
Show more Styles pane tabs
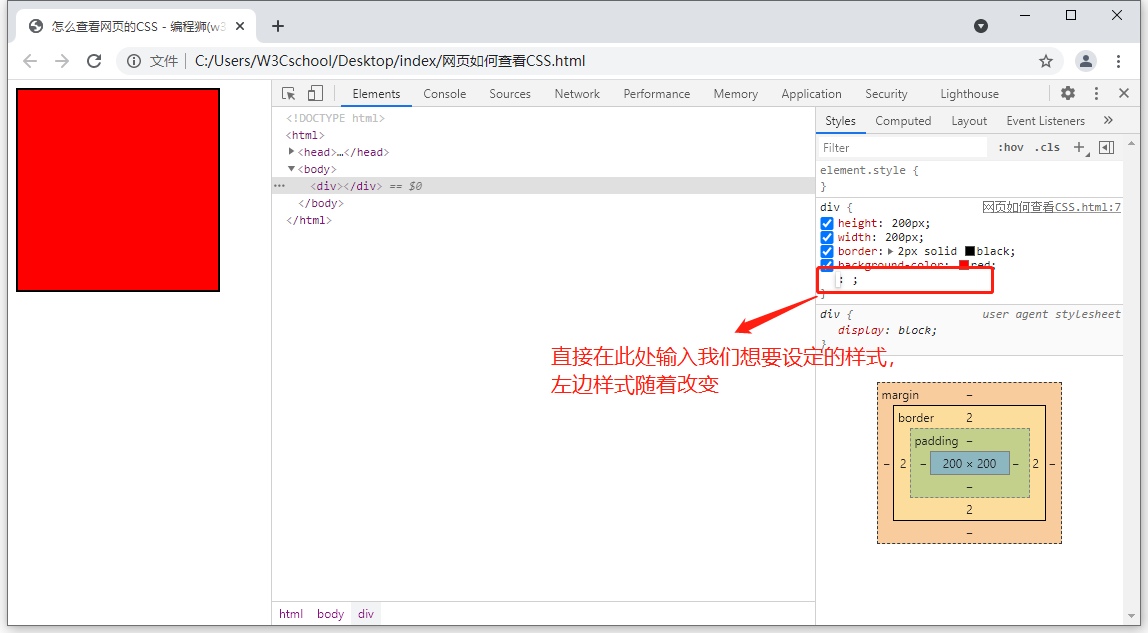(x=1108, y=121)
